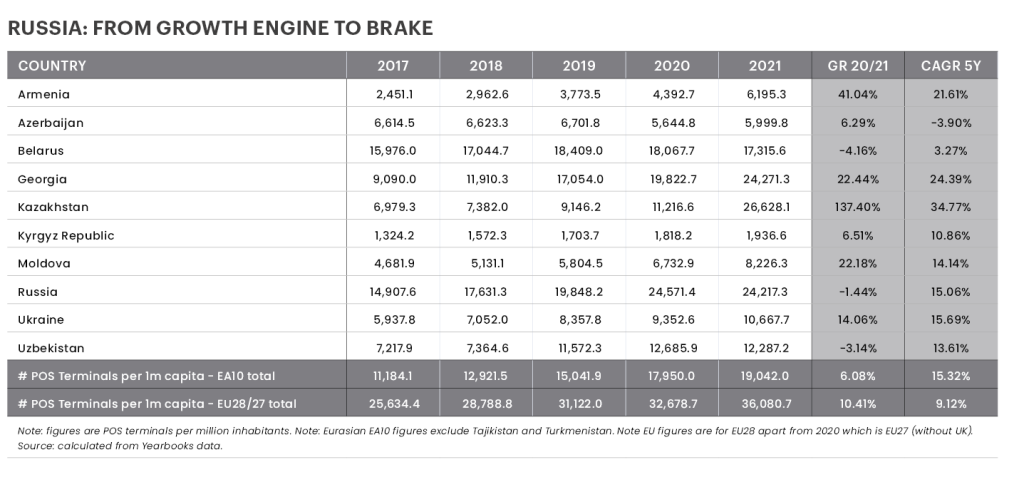Click the 2019 column header
1024x477 pixels.
pyautogui.click(x=579, y=66)
